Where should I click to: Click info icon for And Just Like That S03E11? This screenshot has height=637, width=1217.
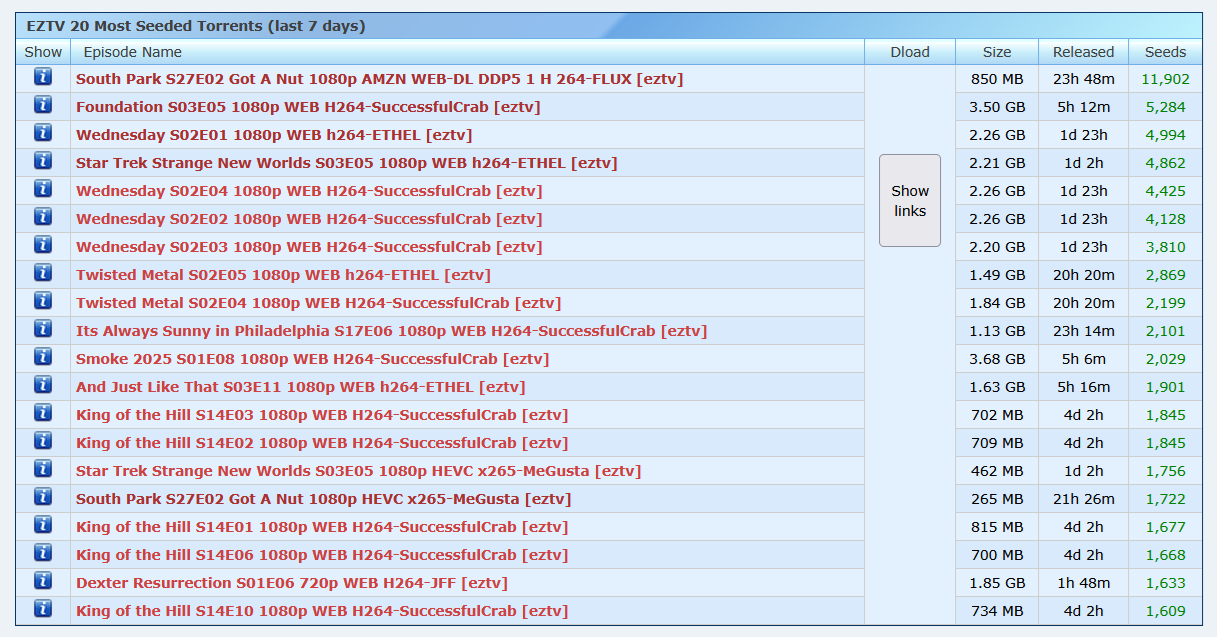click(x=42, y=385)
